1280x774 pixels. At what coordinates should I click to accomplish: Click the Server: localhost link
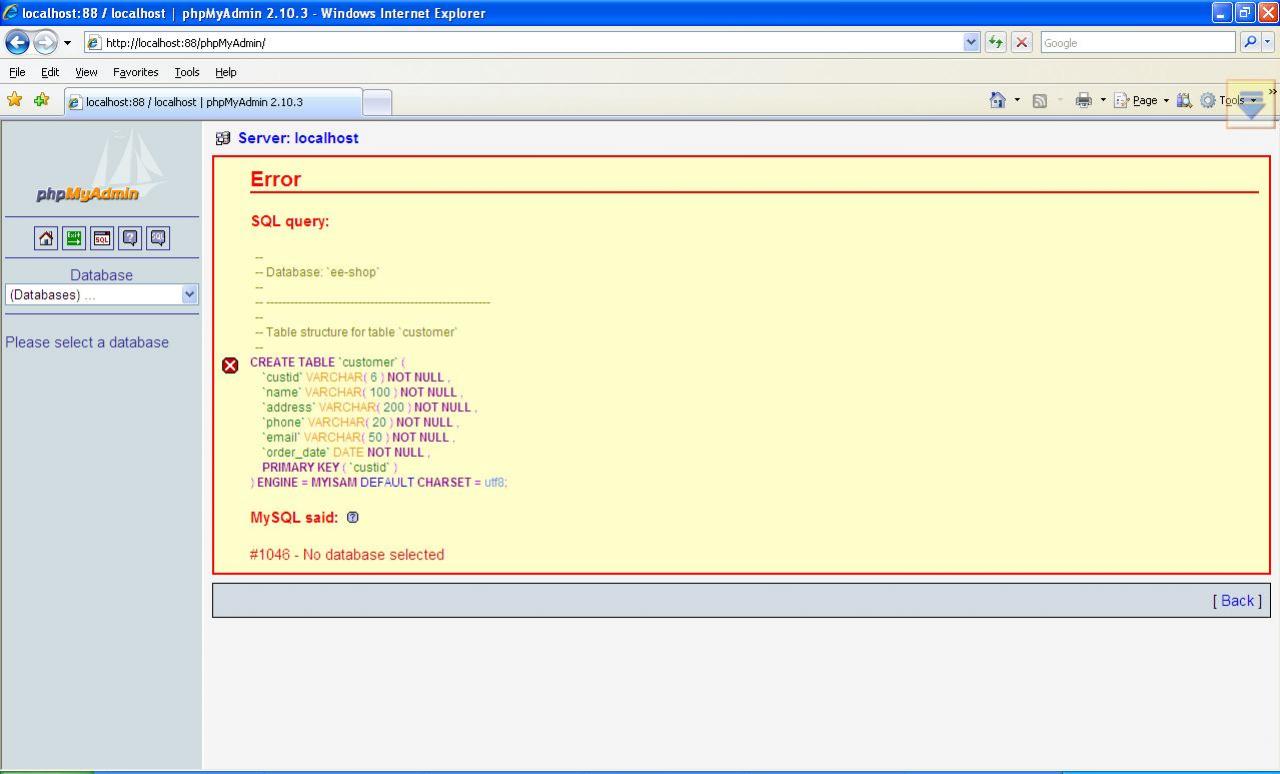(x=298, y=138)
